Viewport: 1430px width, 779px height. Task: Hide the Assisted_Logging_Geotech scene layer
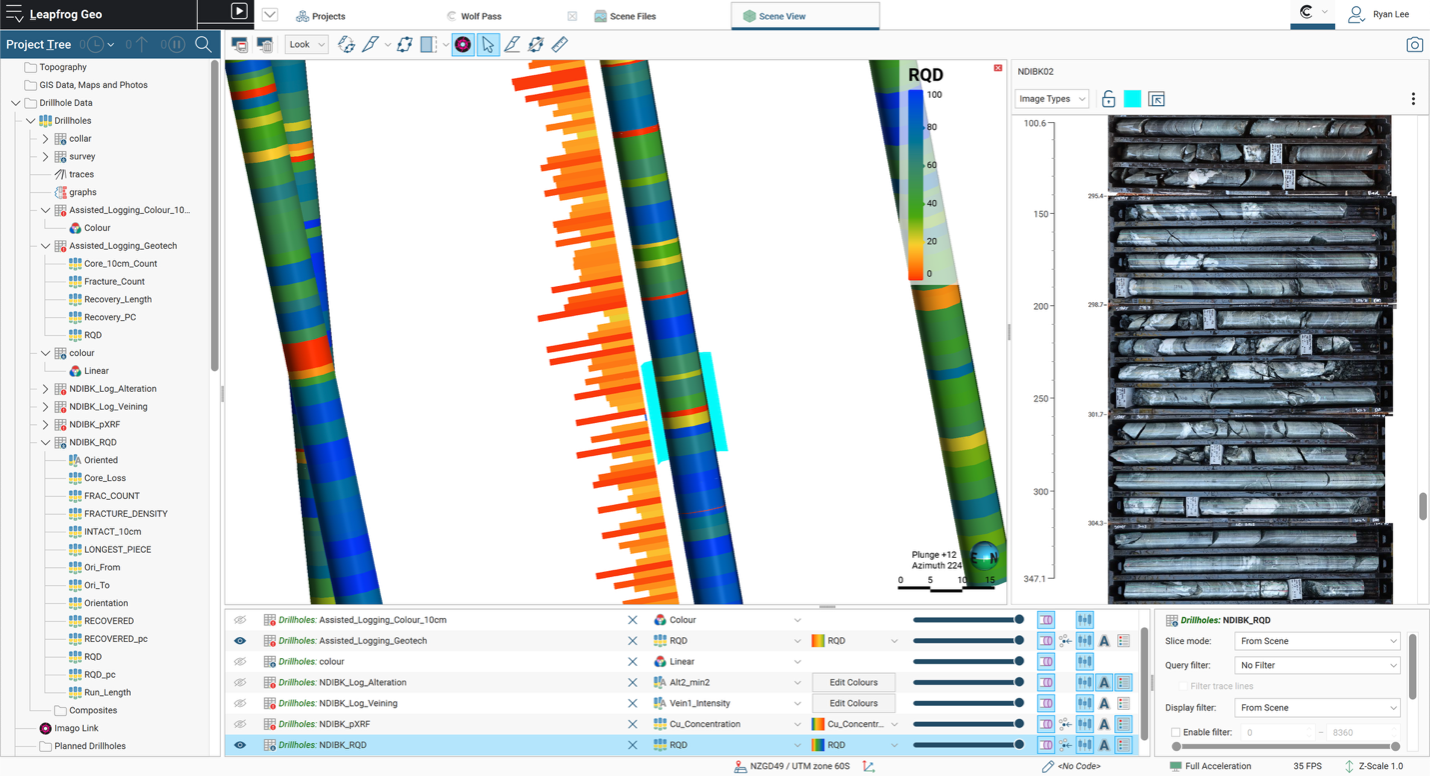point(240,641)
